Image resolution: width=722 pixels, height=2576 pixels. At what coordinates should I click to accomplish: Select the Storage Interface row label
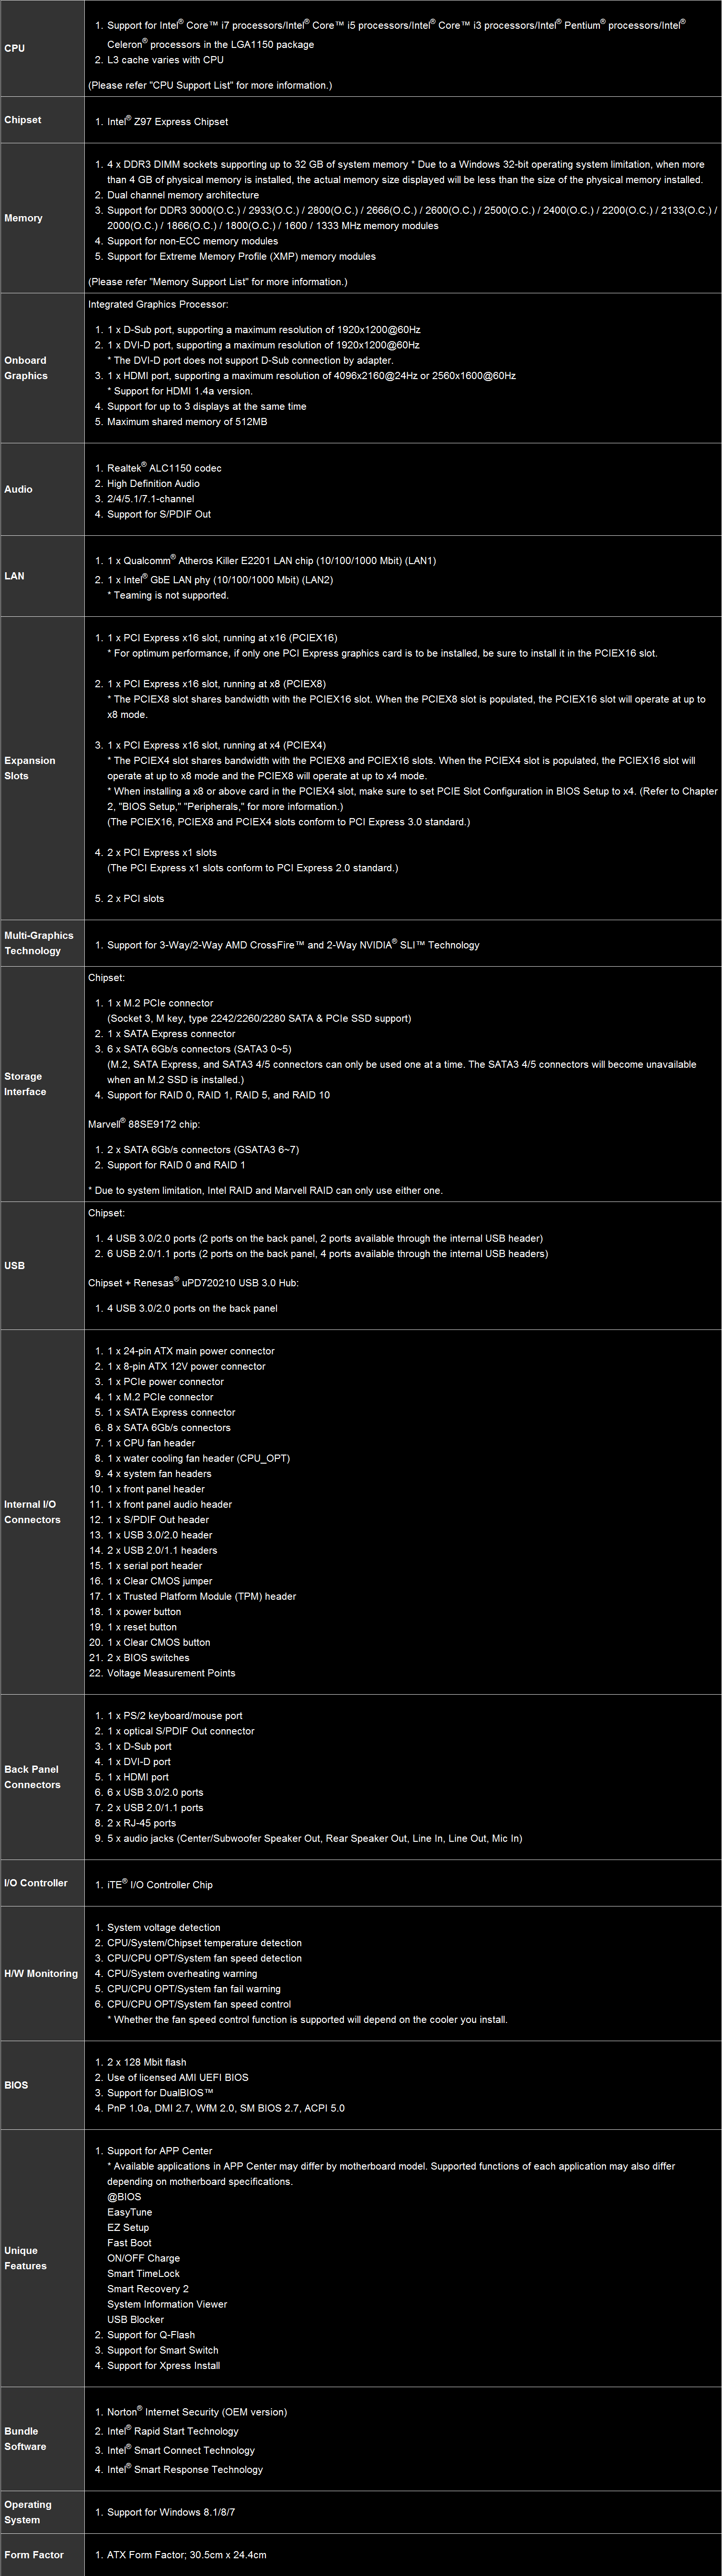click(x=25, y=1084)
